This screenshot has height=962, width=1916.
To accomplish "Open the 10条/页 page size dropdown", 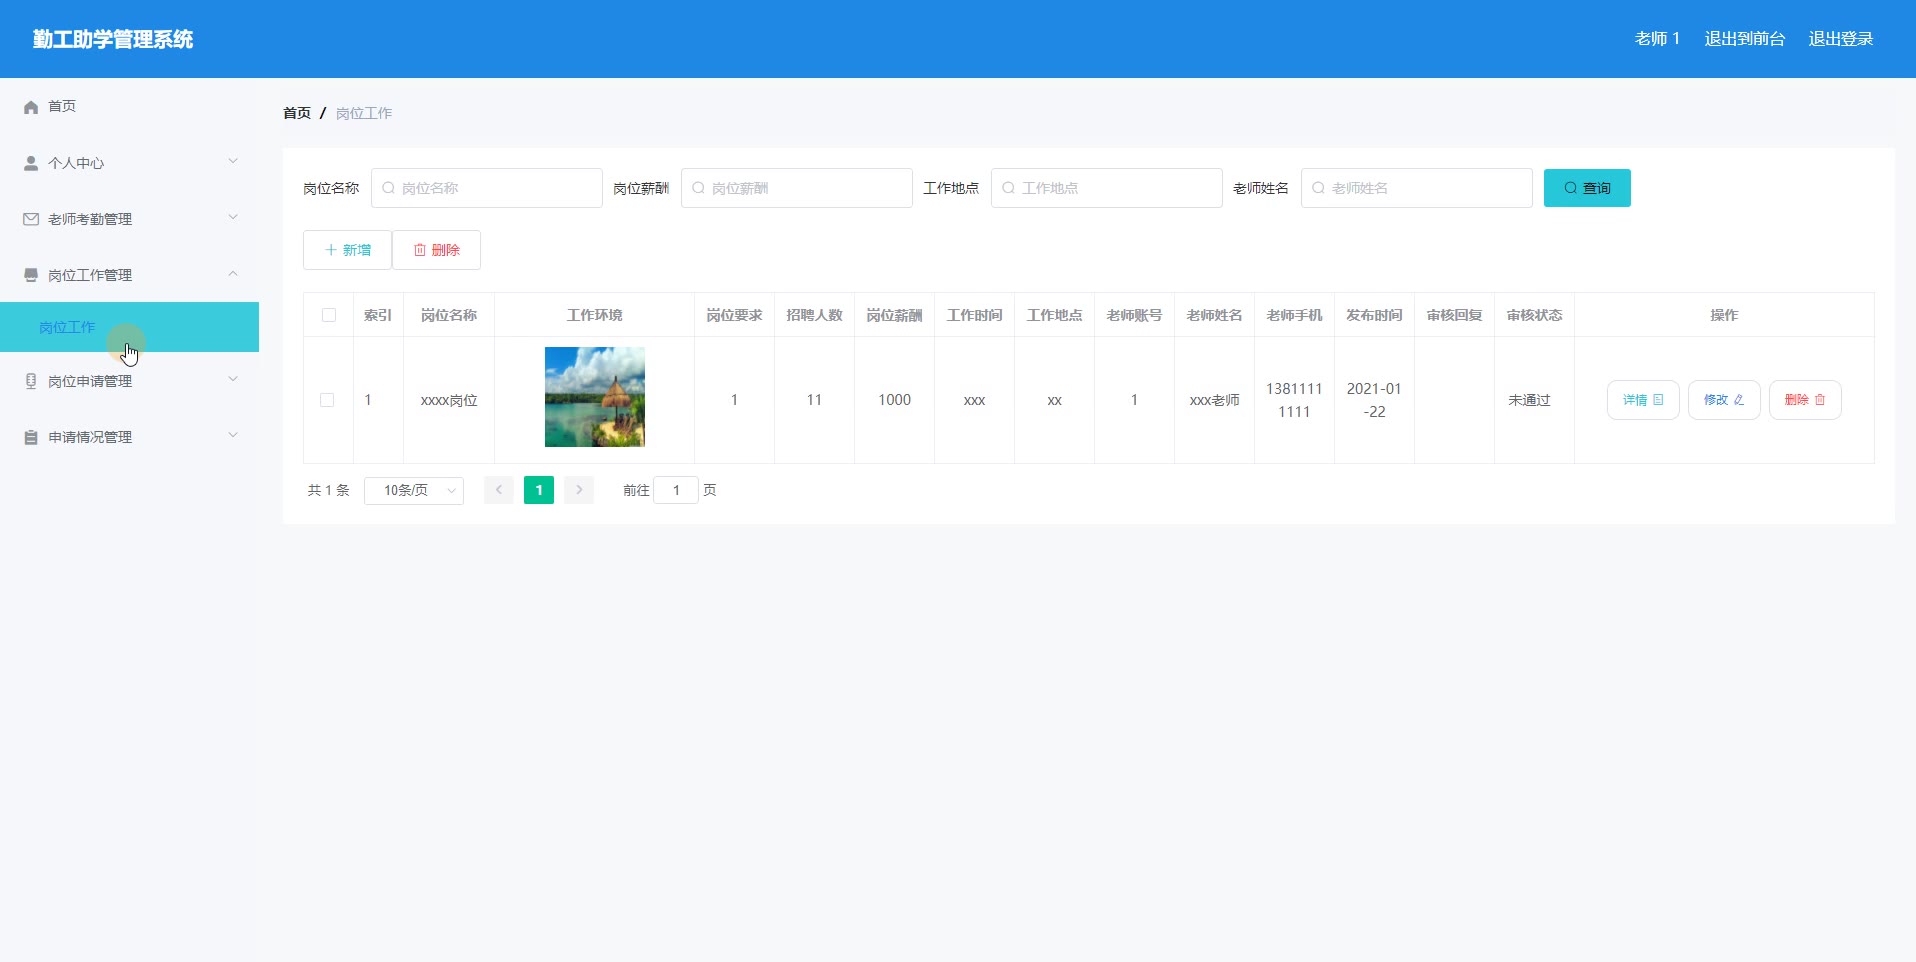I will pyautogui.click(x=413, y=490).
